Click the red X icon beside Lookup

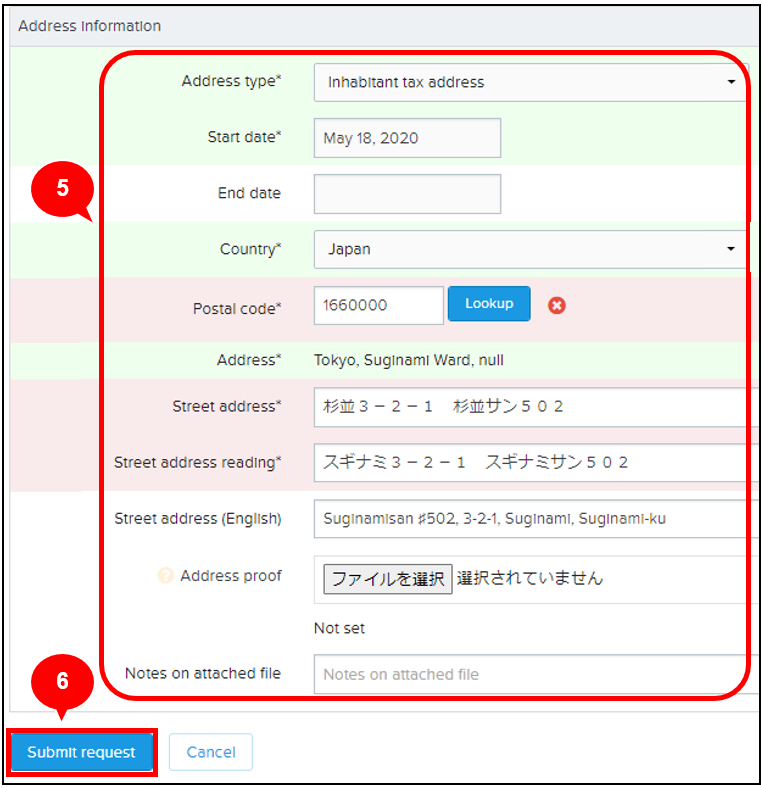557,305
